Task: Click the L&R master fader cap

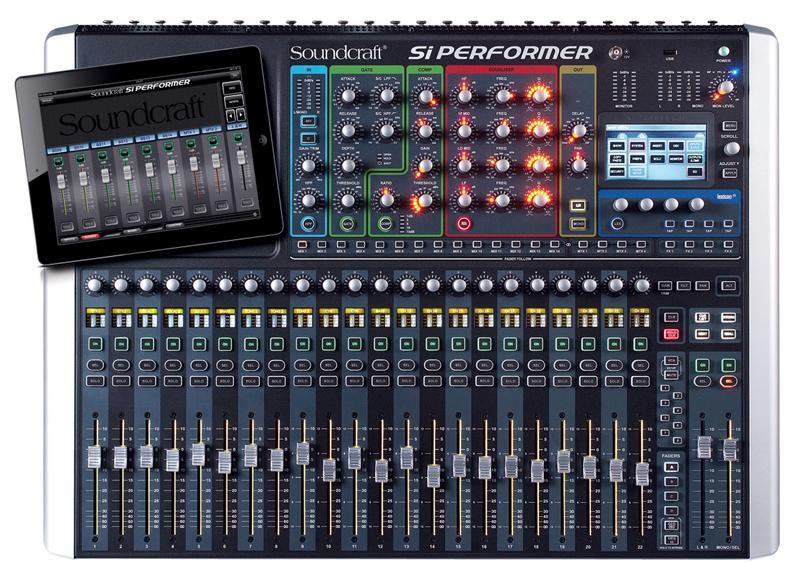Action: (704, 447)
